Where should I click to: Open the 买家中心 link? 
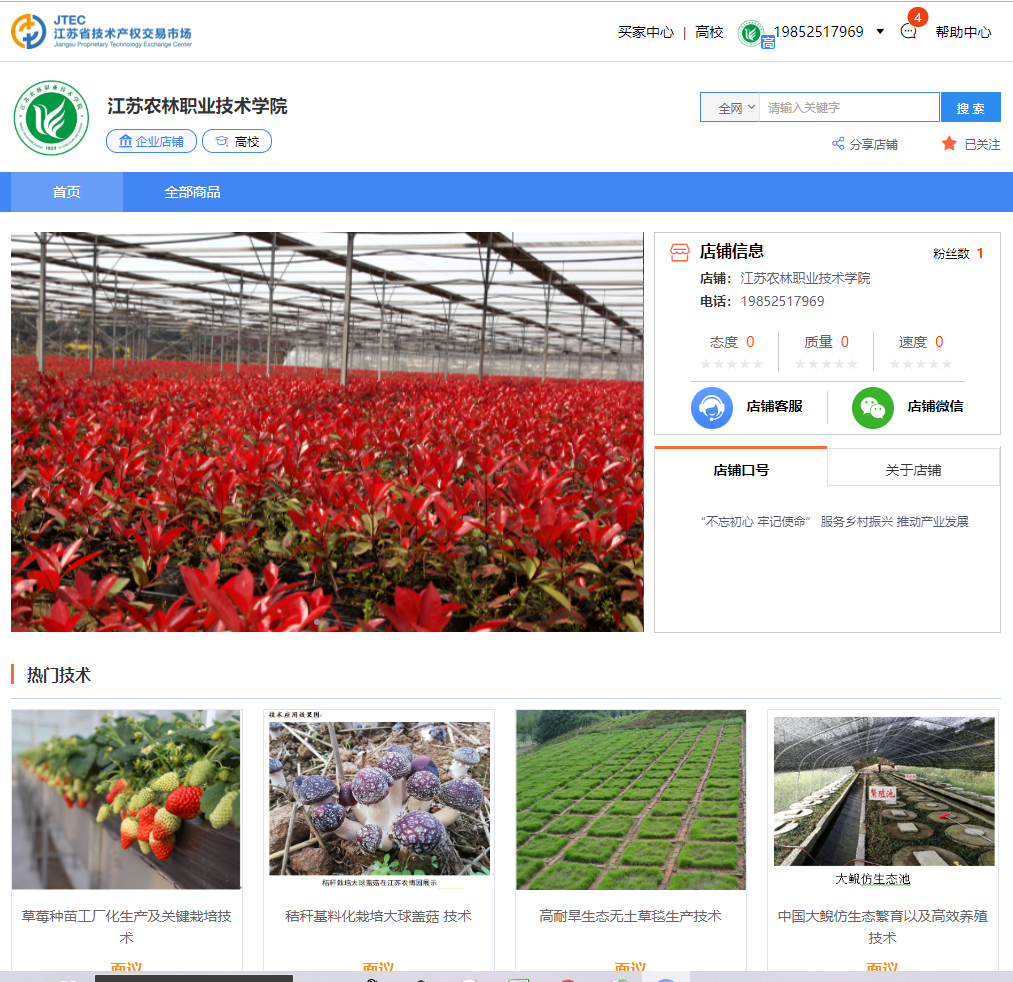coord(645,32)
